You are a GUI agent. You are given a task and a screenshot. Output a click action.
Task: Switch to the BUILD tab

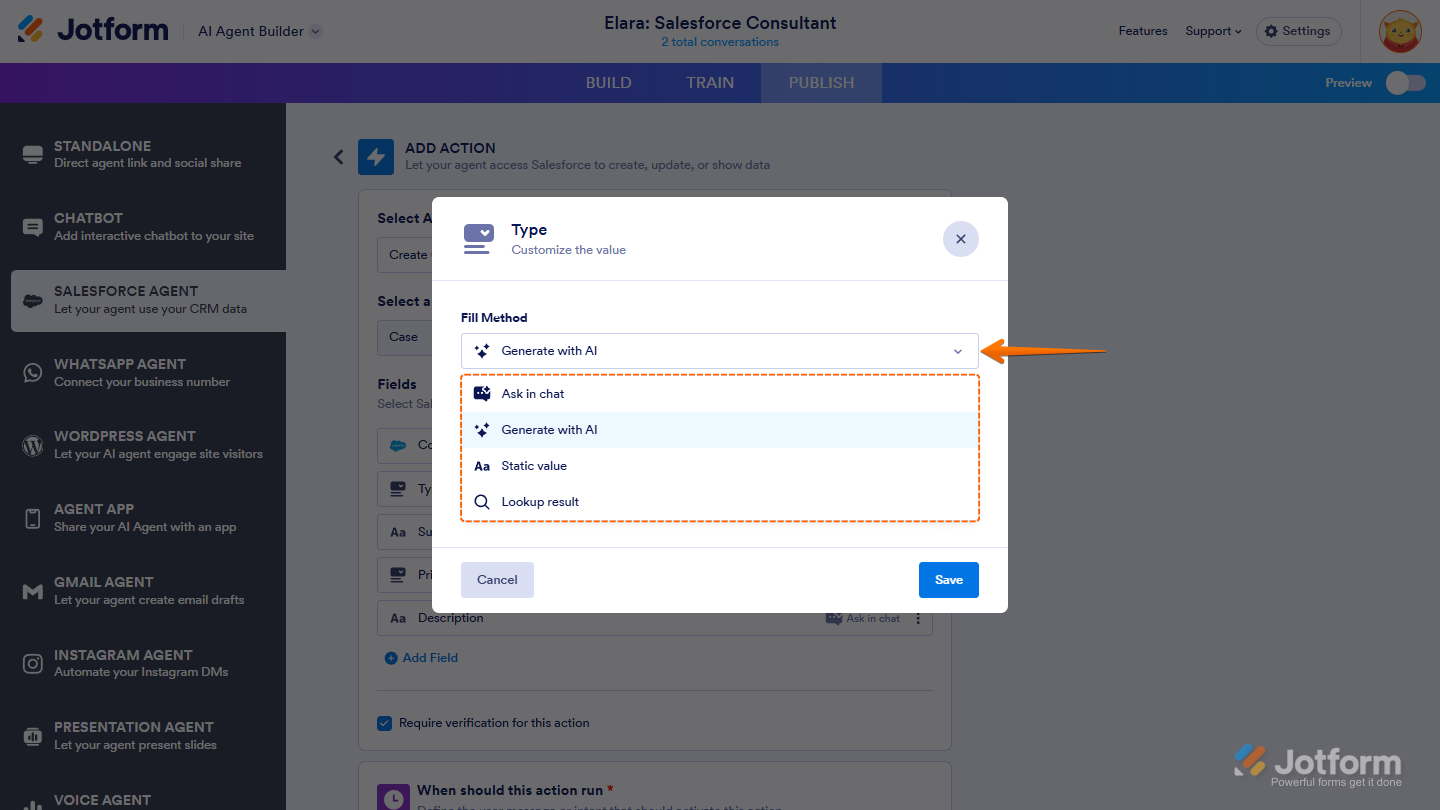pos(608,83)
